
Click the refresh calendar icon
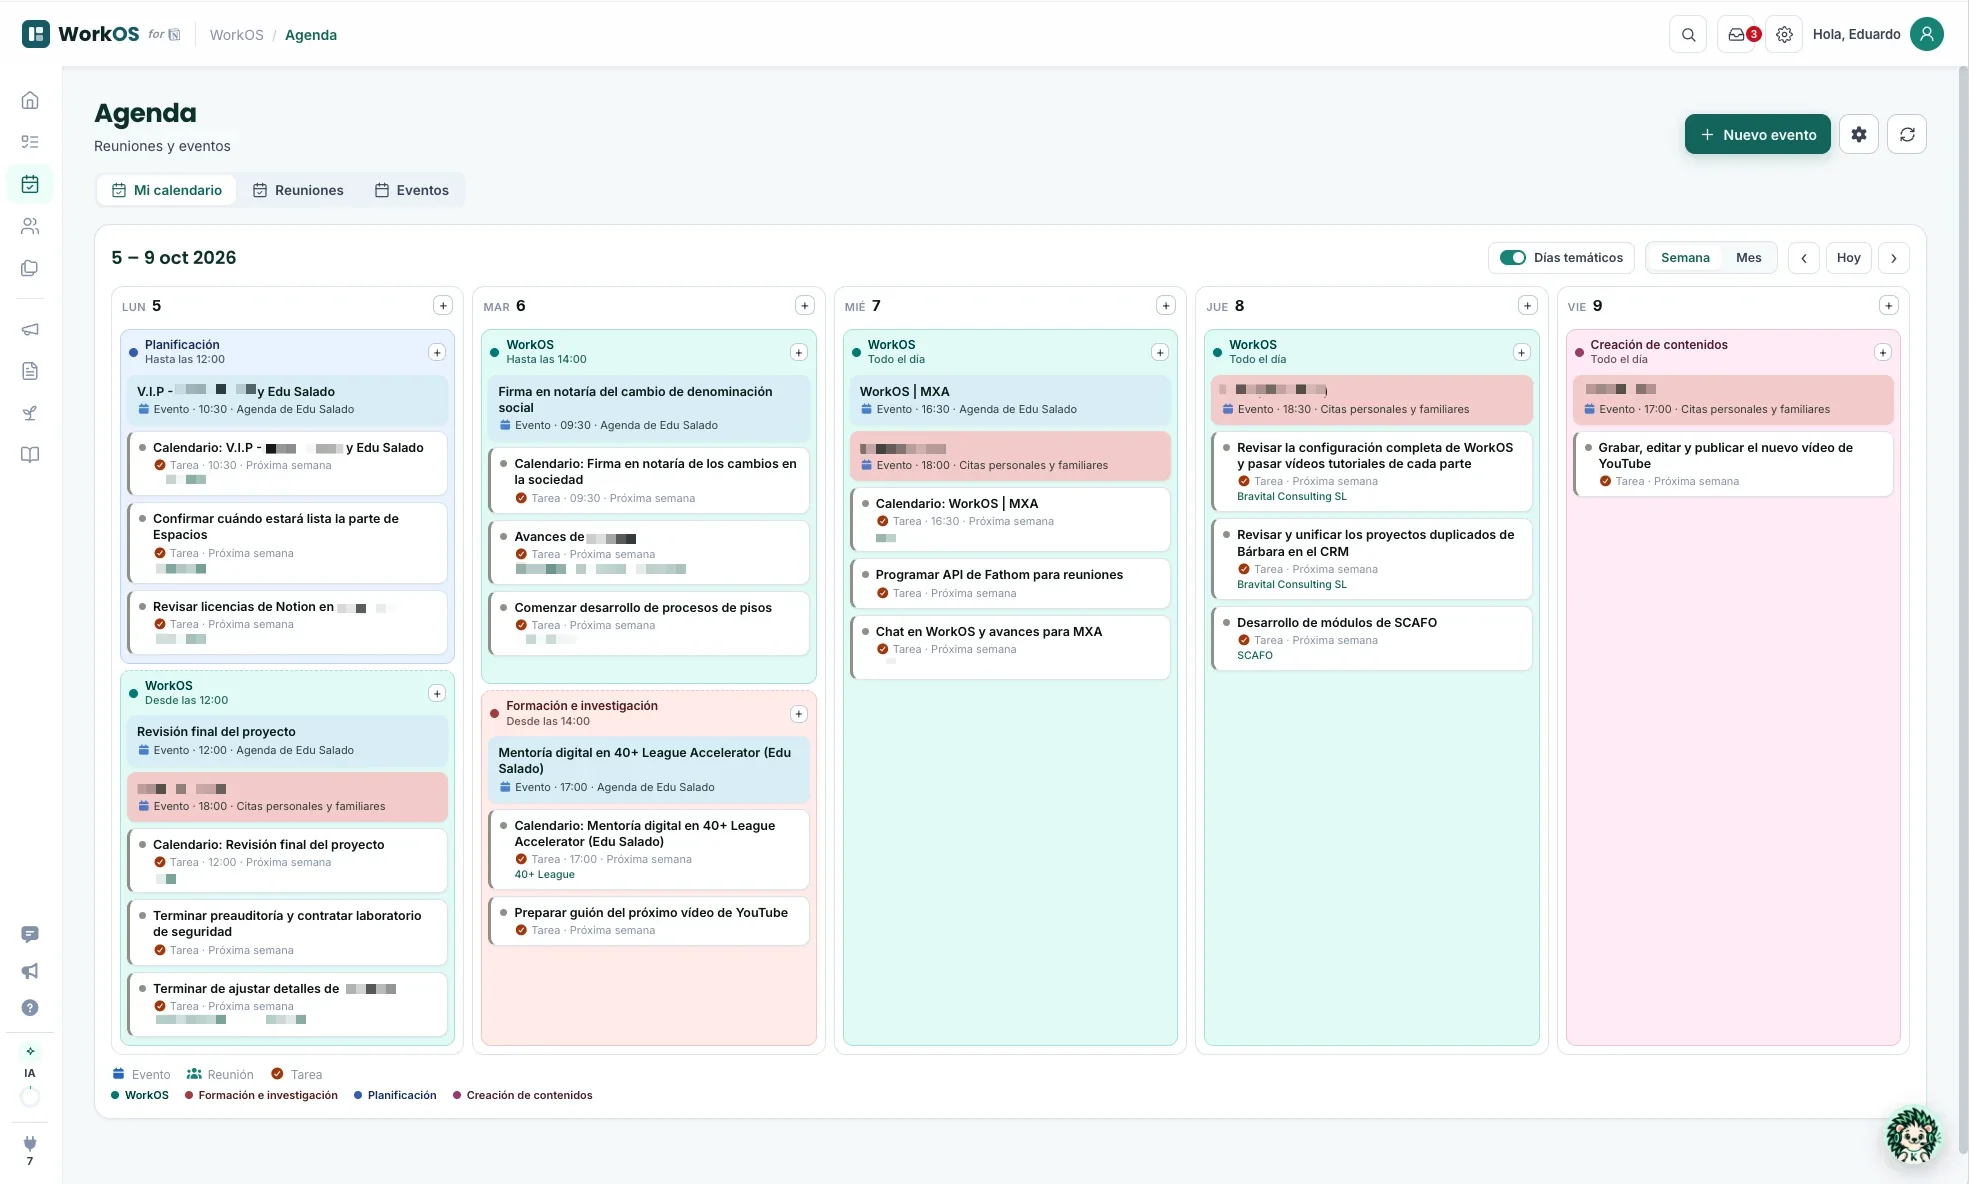click(x=1907, y=134)
